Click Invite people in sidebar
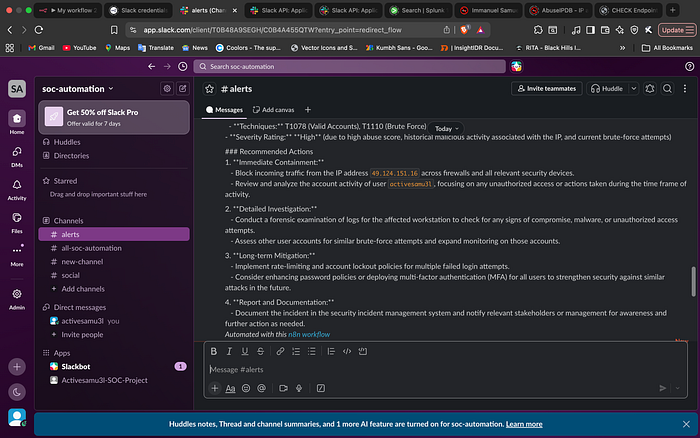The width and height of the screenshot is (700, 438). (114, 335)
